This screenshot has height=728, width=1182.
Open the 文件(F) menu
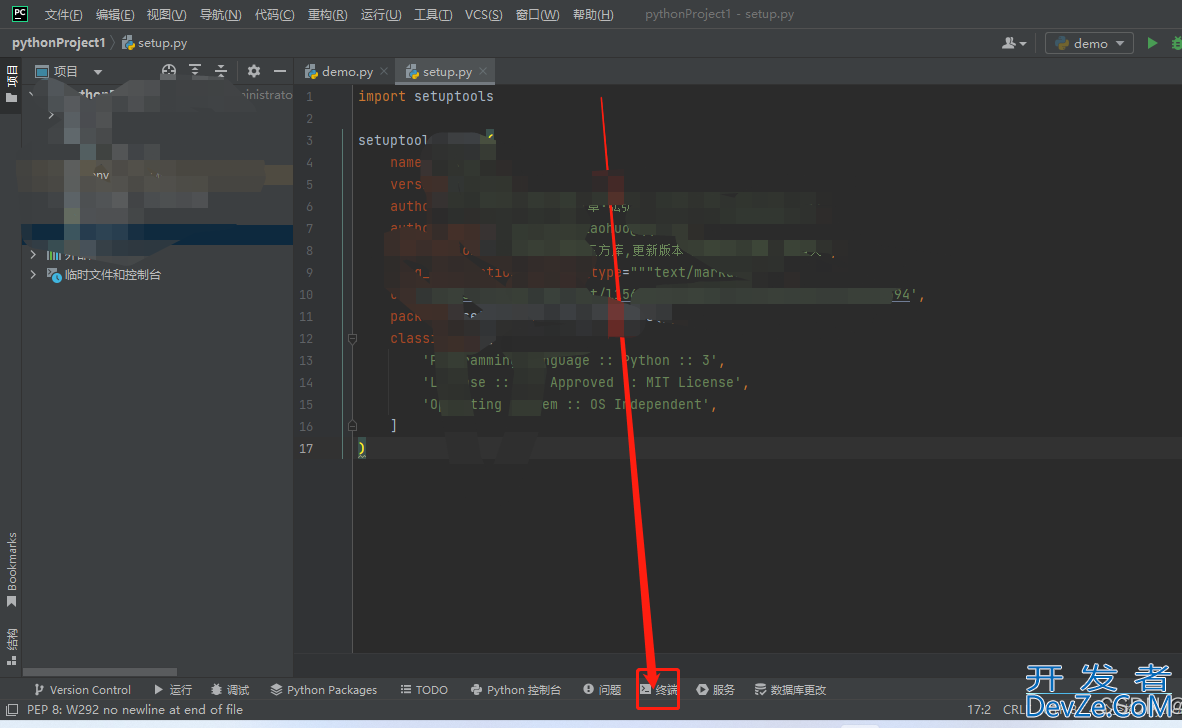[63, 14]
